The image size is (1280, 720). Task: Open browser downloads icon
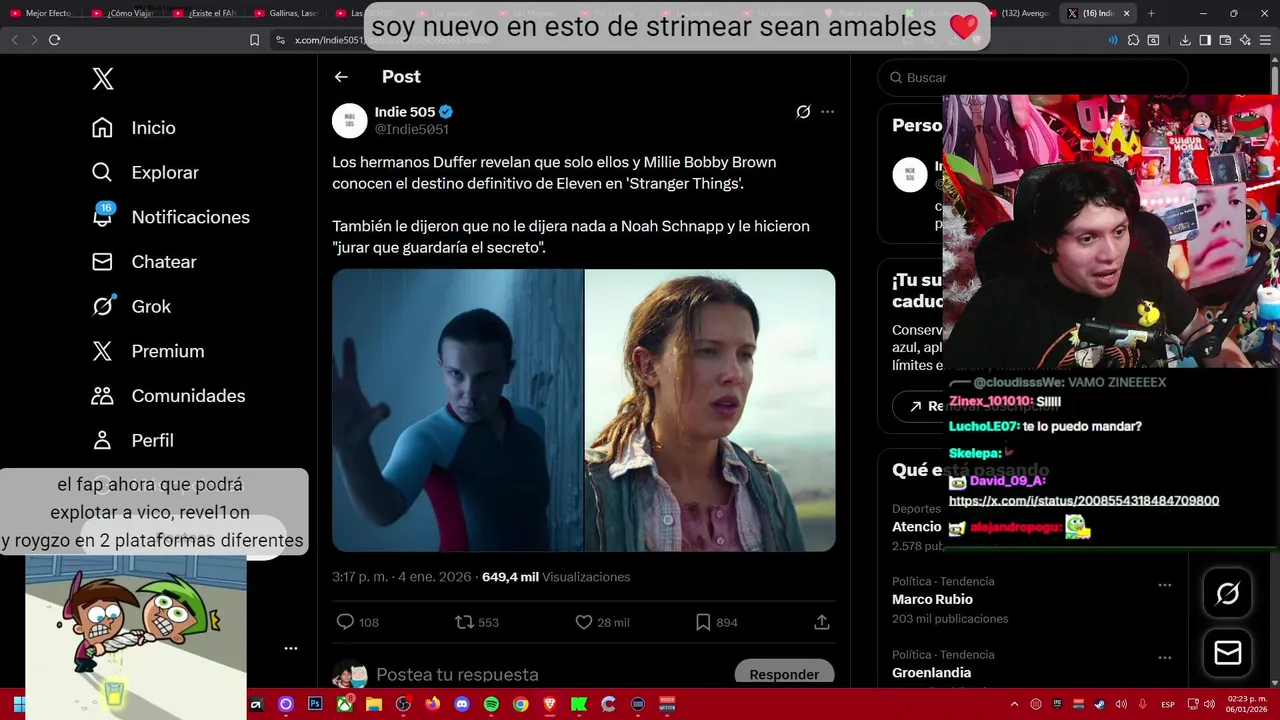(x=1185, y=40)
